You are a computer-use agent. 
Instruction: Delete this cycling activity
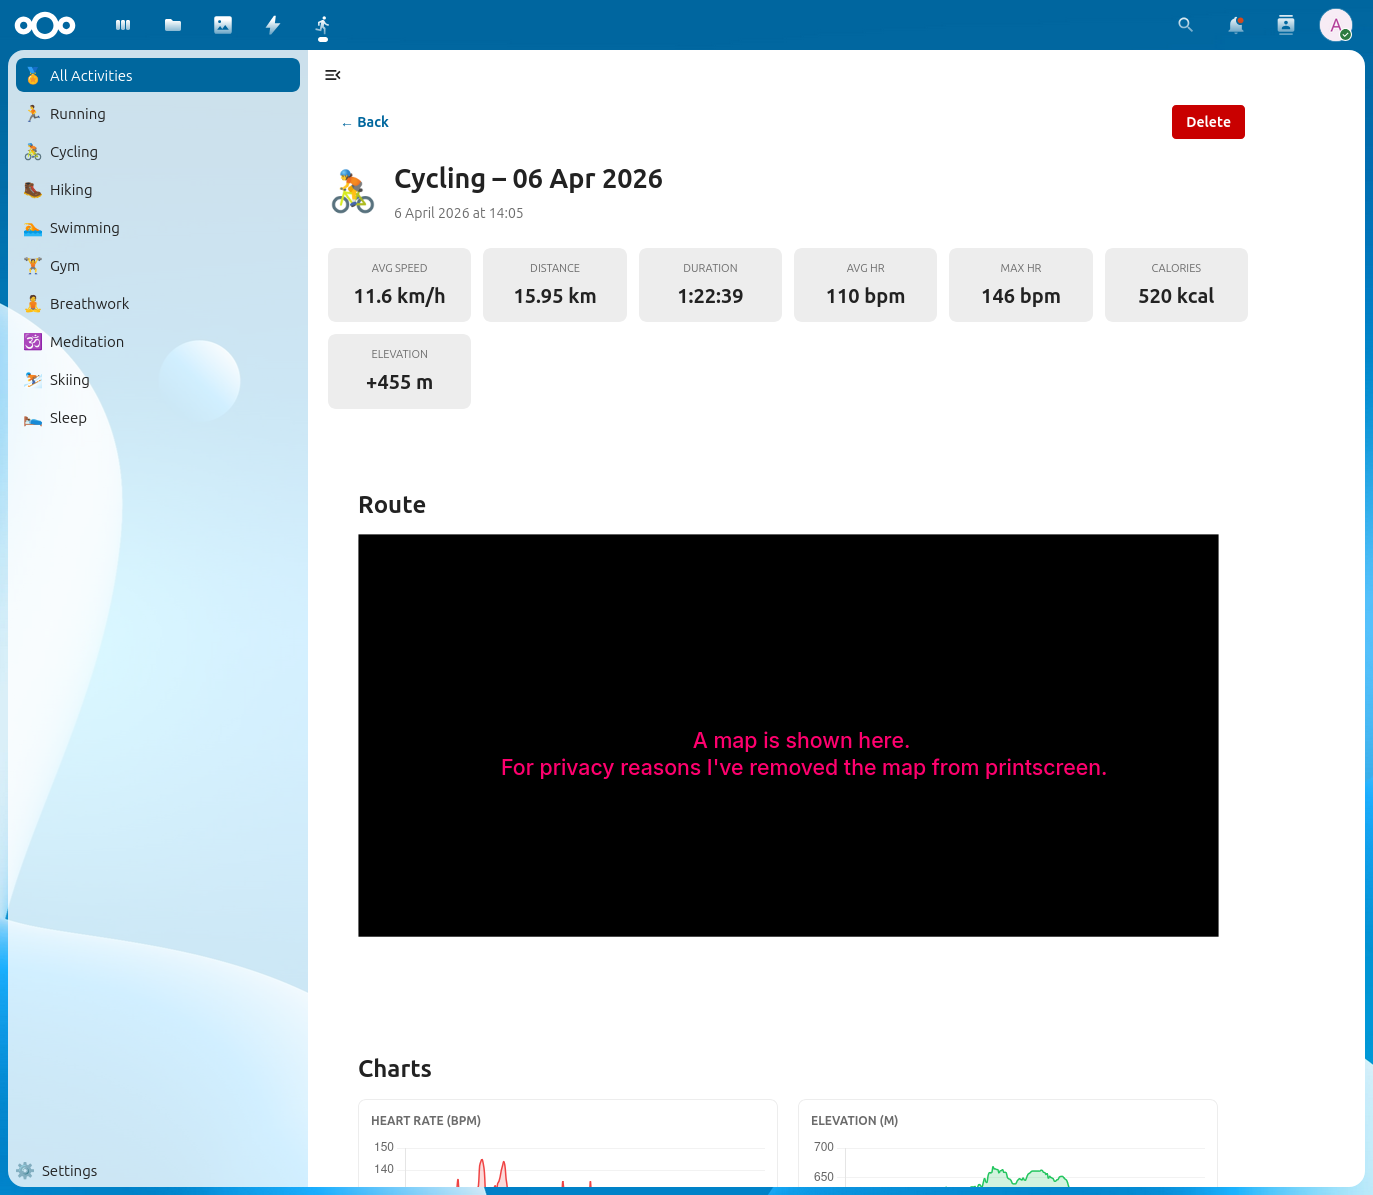click(1208, 121)
